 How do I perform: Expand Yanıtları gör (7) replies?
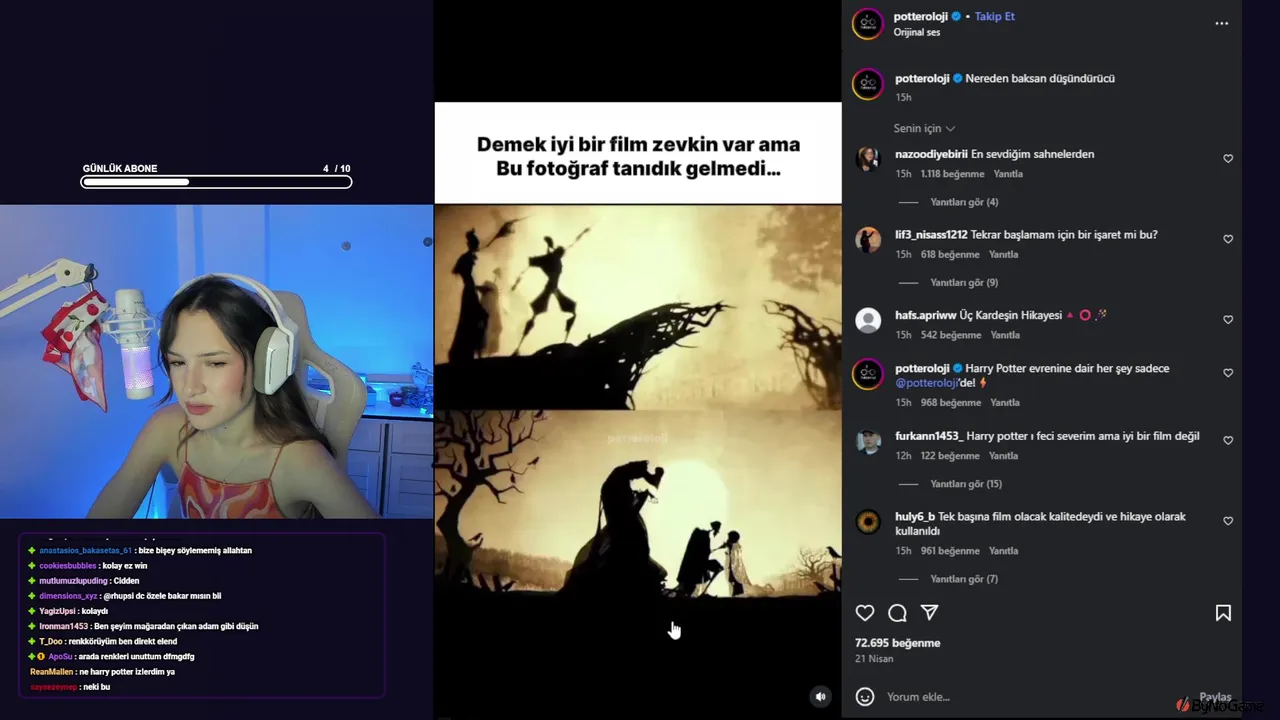tap(964, 579)
